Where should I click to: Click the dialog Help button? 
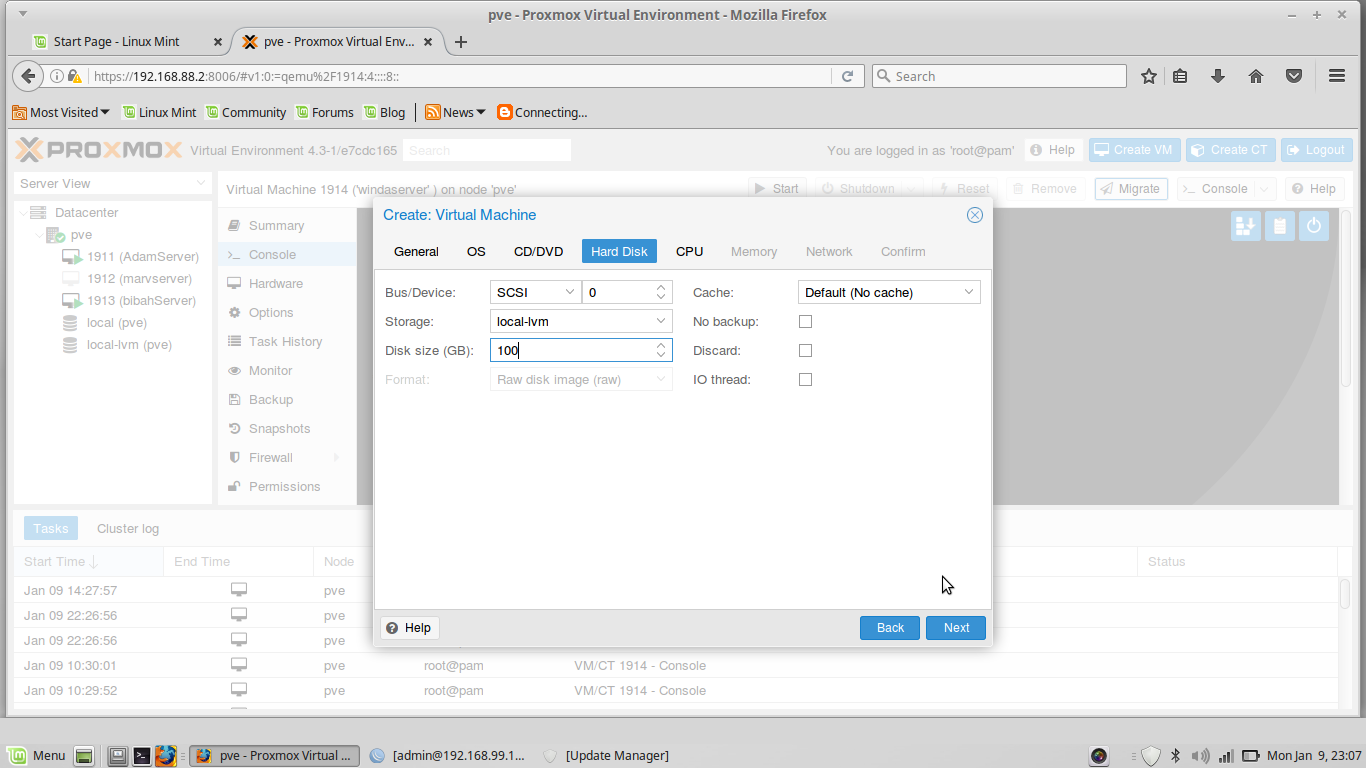409,628
